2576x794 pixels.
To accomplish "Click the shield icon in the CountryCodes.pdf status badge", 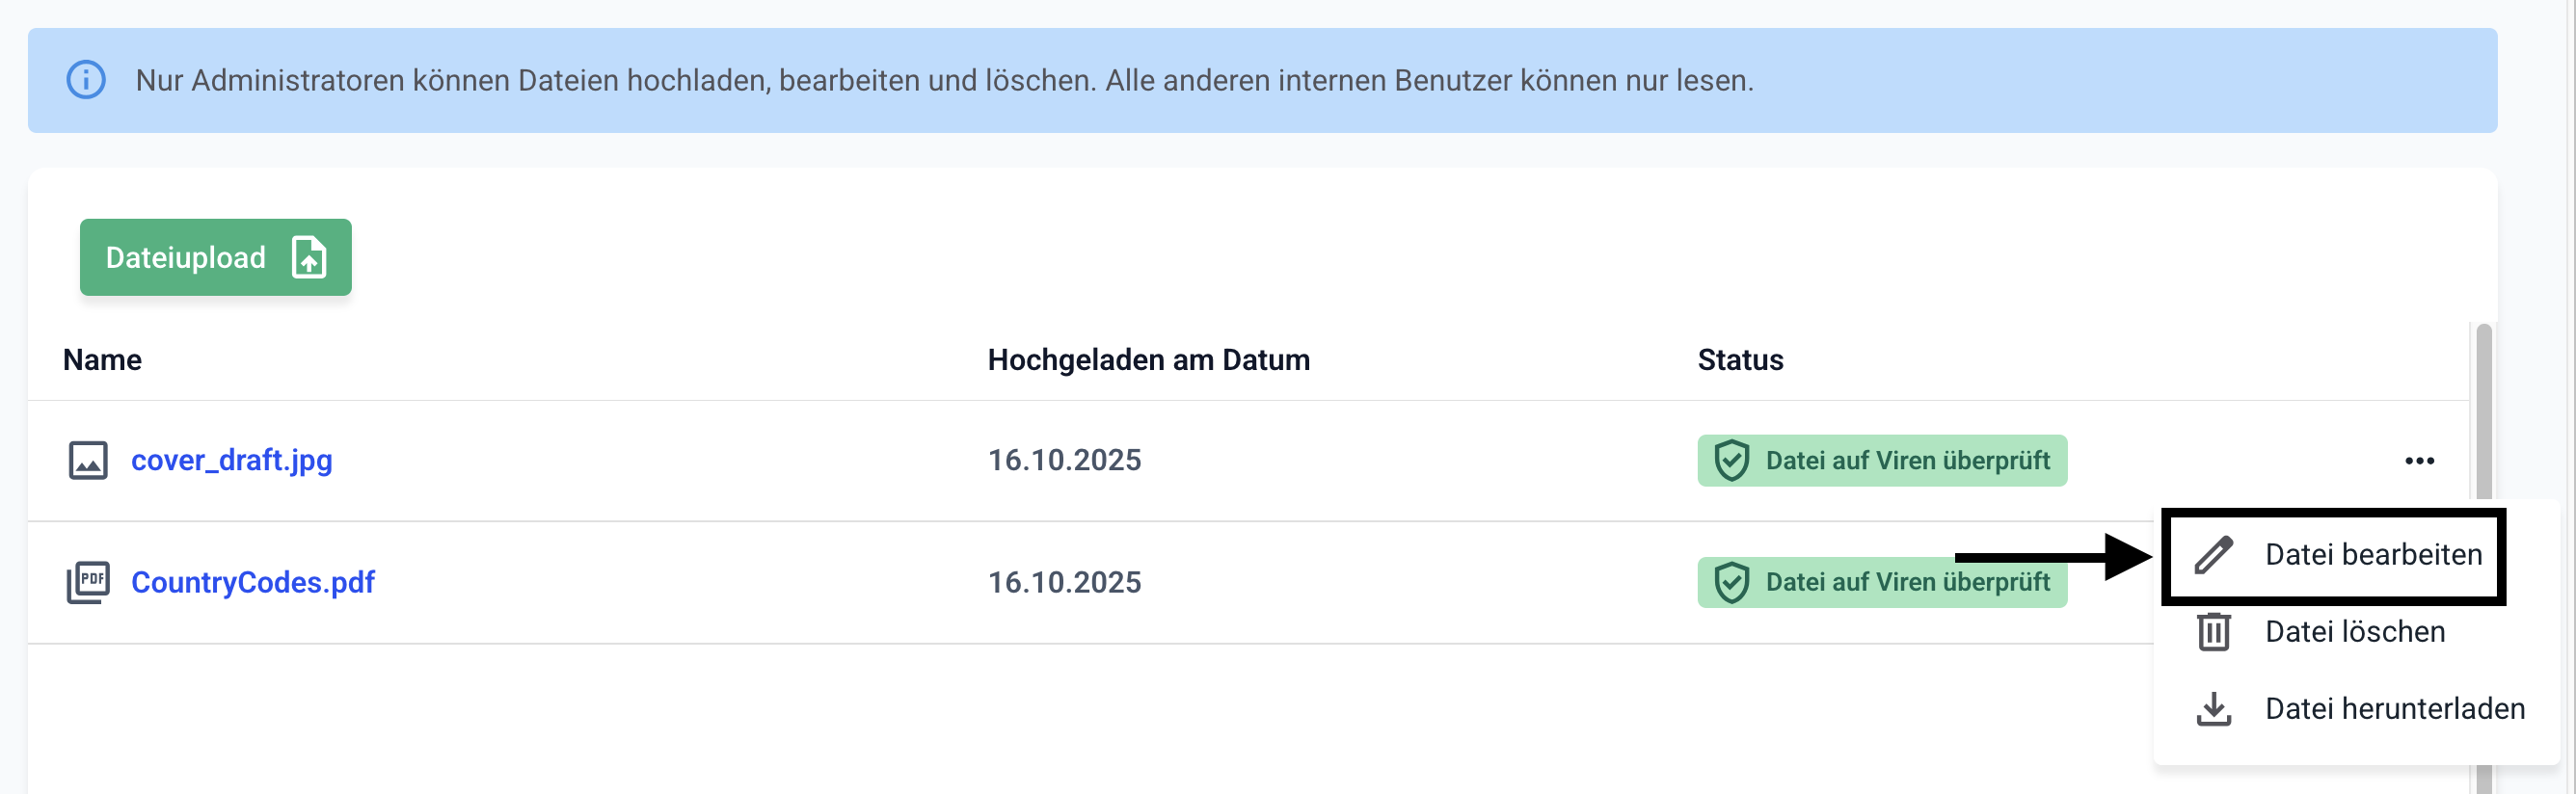I will click(1731, 582).
